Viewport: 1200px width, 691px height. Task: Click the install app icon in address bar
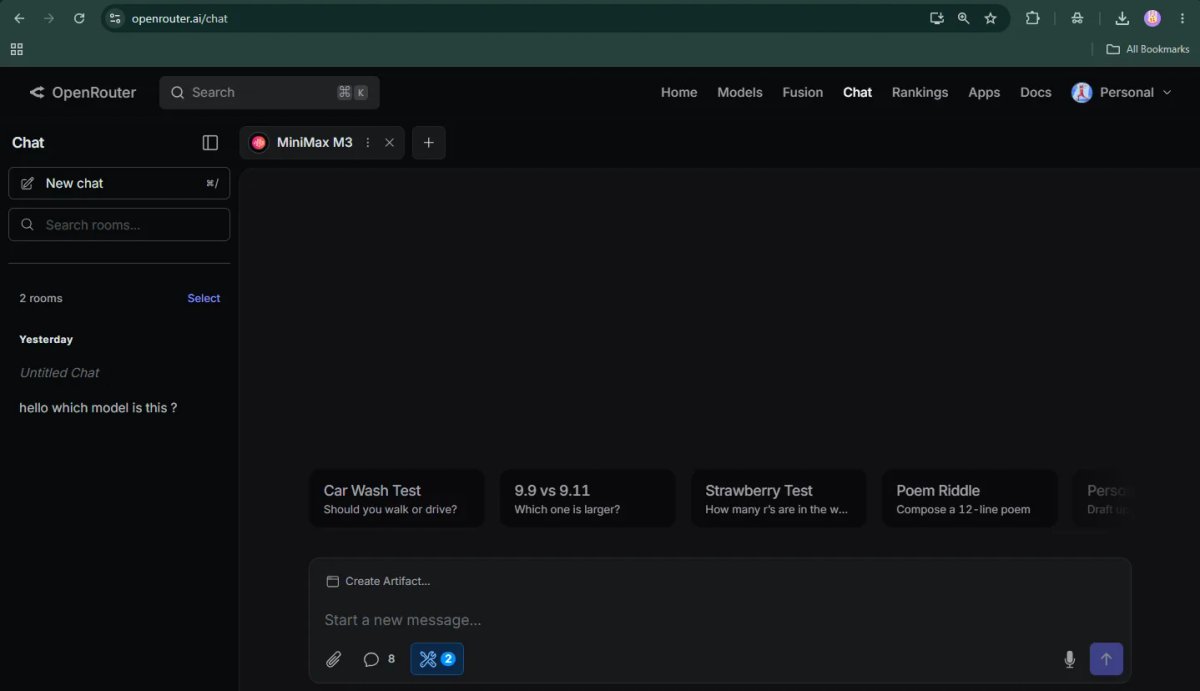937,18
